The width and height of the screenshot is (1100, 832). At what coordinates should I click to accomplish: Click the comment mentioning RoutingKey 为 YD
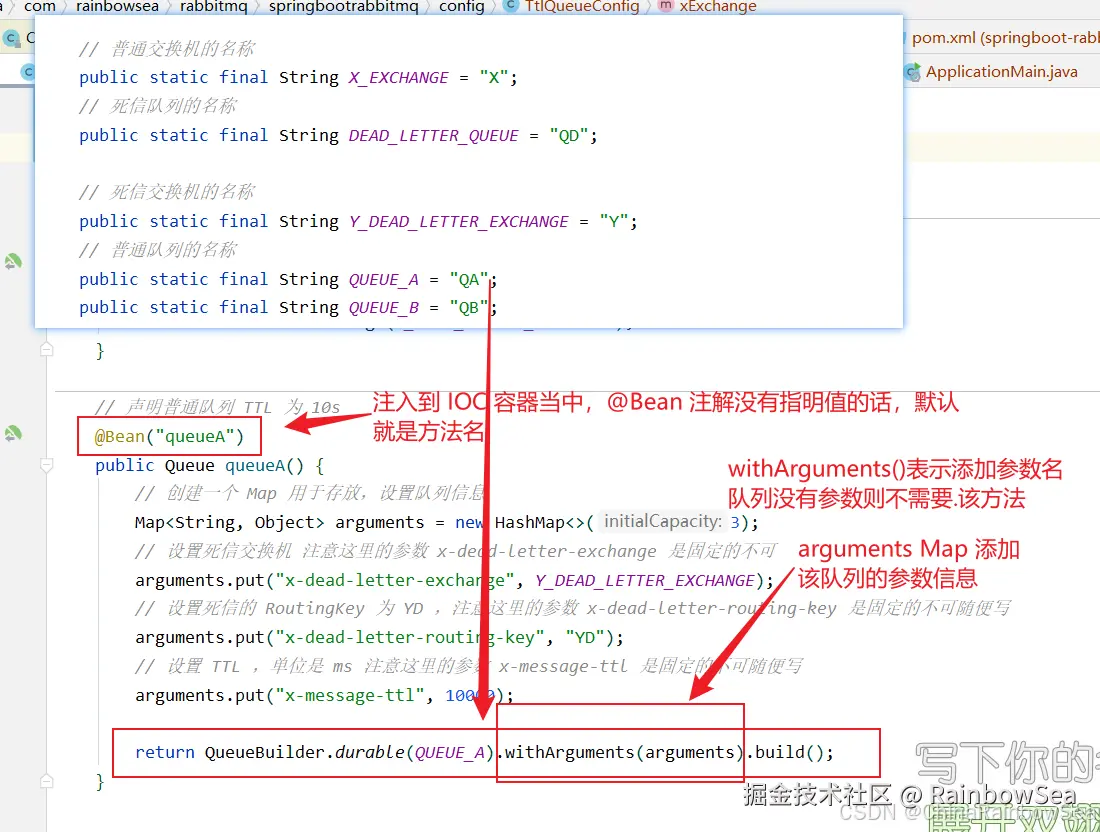tap(573, 608)
